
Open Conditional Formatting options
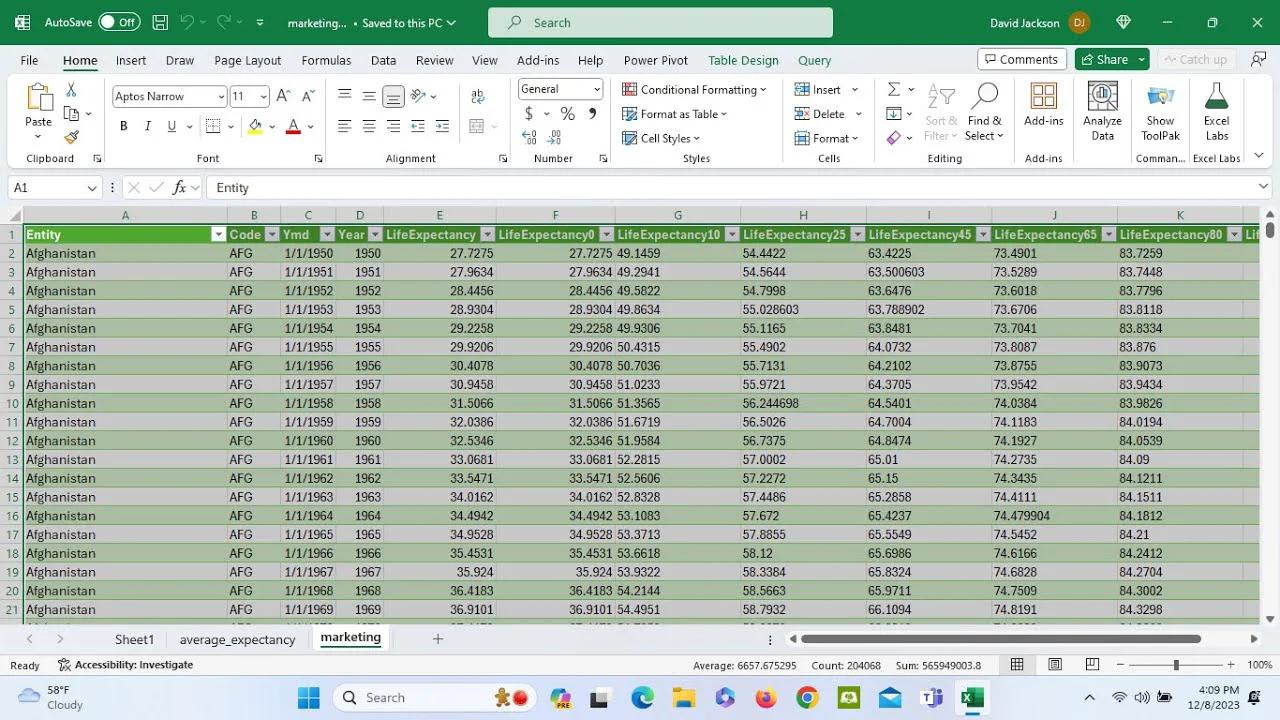(x=695, y=89)
